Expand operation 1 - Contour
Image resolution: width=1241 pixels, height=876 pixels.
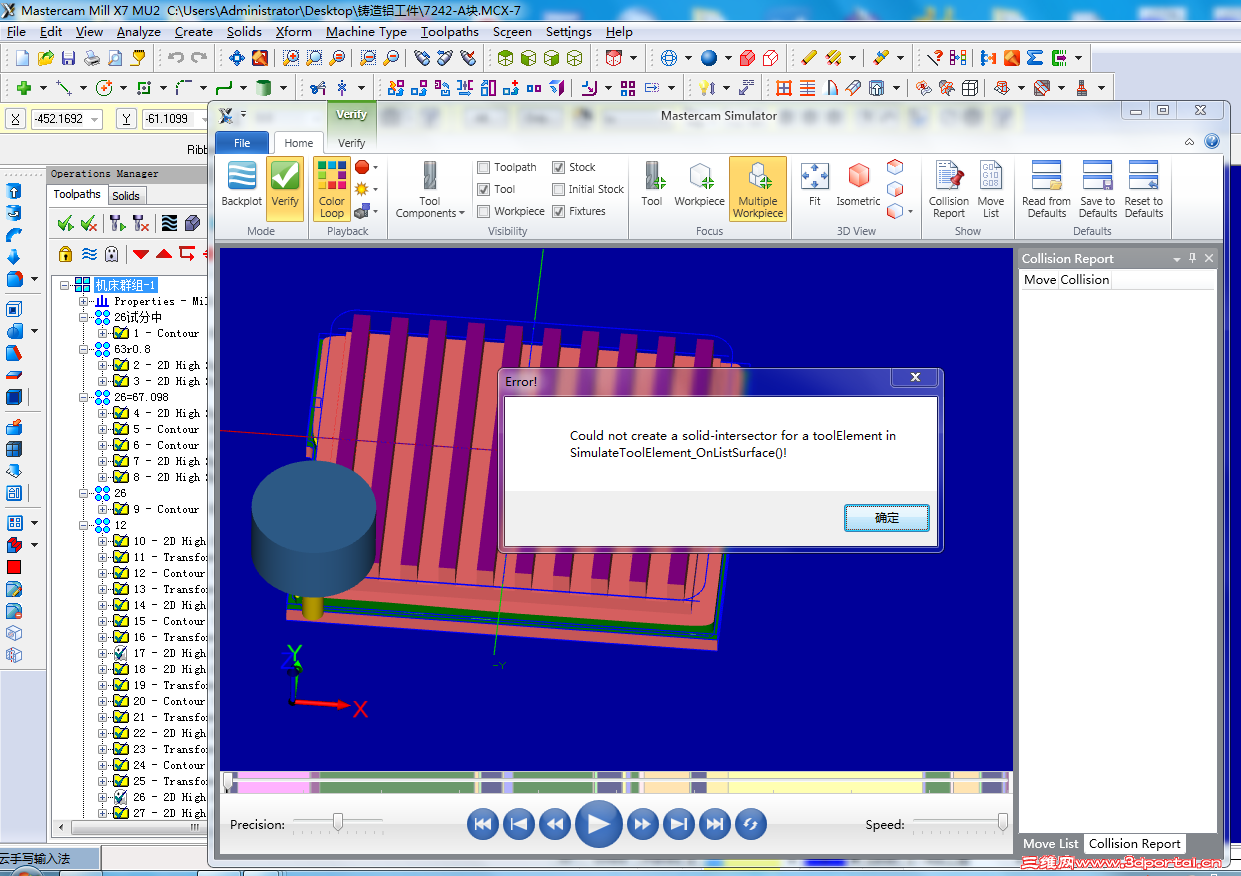click(102, 333)
